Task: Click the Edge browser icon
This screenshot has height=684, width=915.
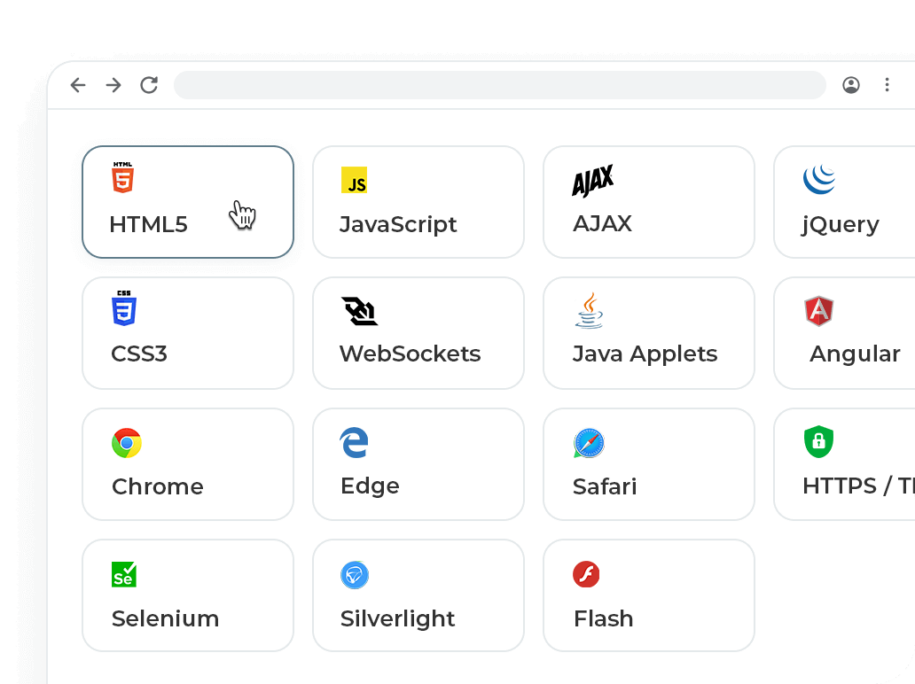Action: tap(353, 443)
